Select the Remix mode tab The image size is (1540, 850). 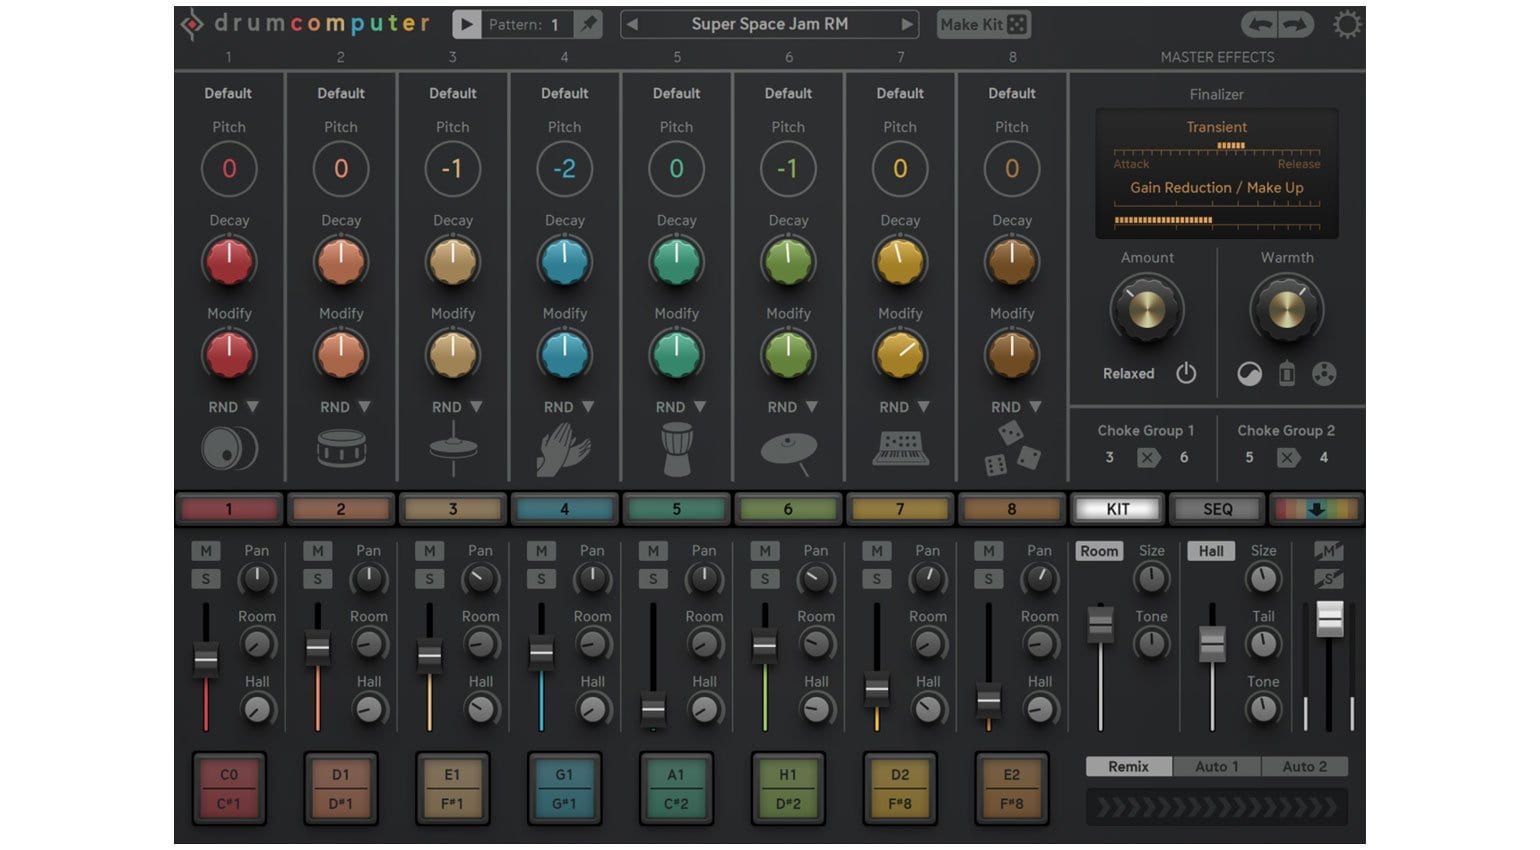pyautogui.click(x=1129, y=767)
